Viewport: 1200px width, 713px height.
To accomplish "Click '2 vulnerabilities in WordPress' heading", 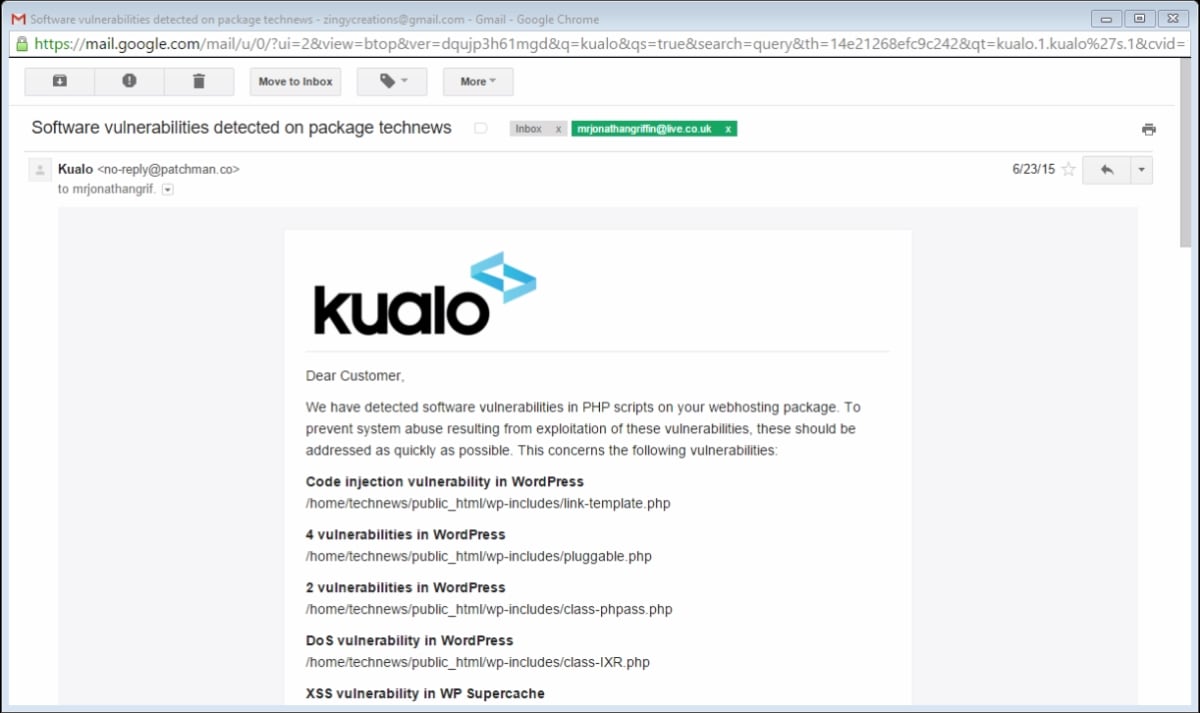I will (406, 587).
